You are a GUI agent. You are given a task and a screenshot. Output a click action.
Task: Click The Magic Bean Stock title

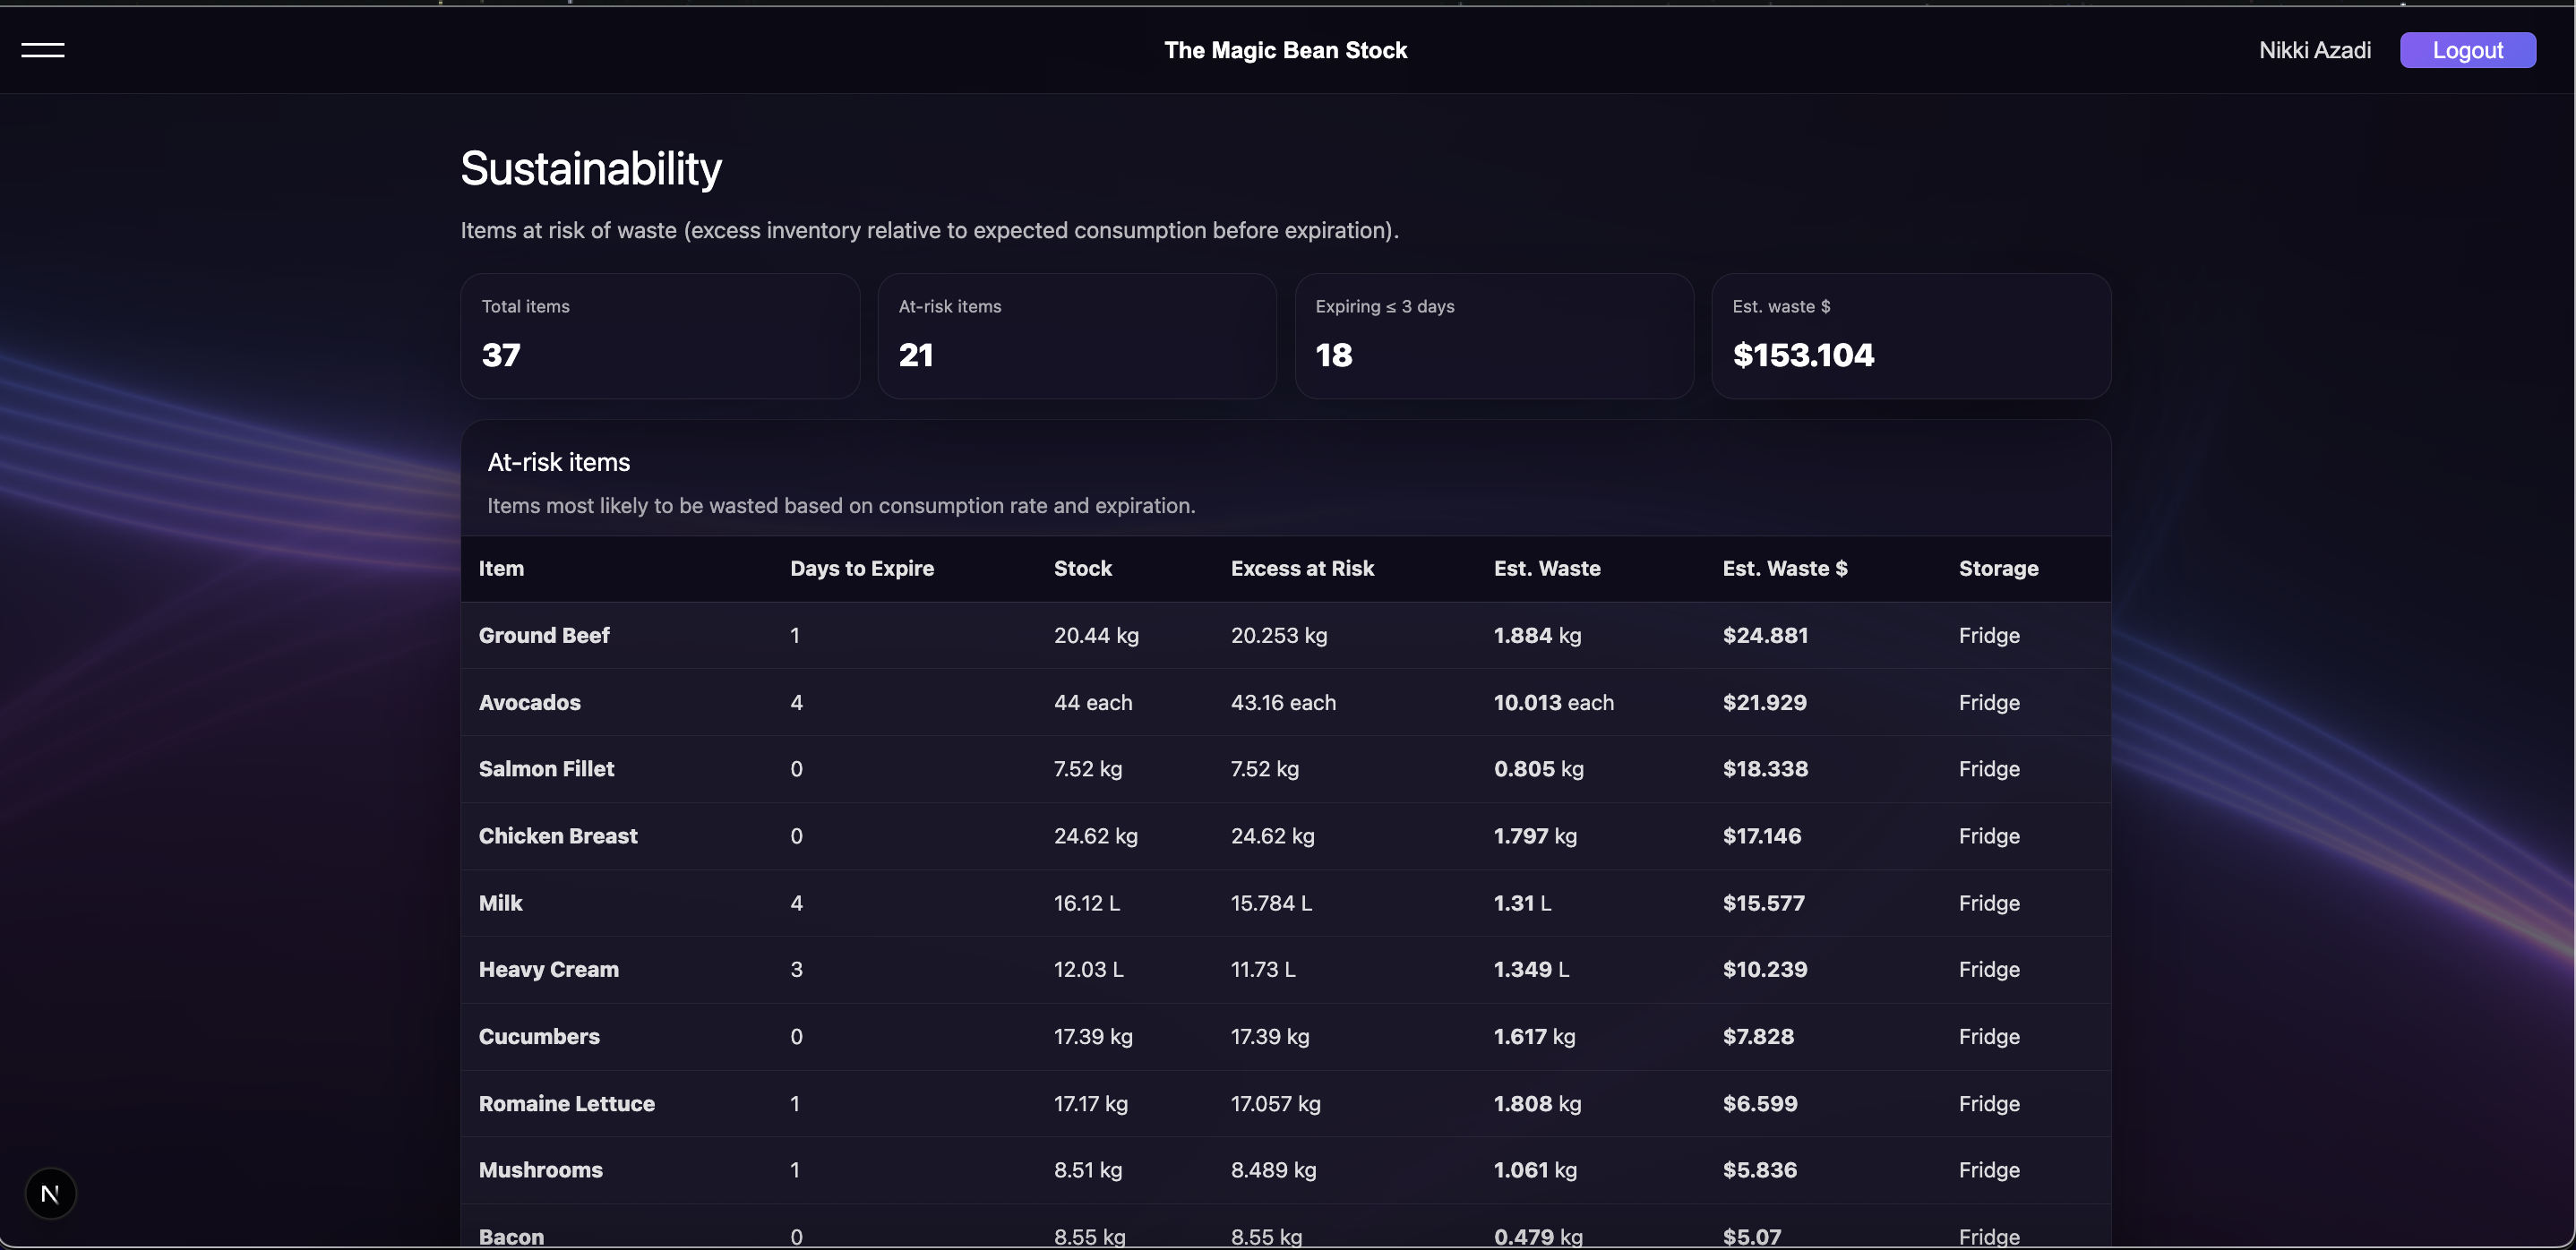[x=1285, y=50]
